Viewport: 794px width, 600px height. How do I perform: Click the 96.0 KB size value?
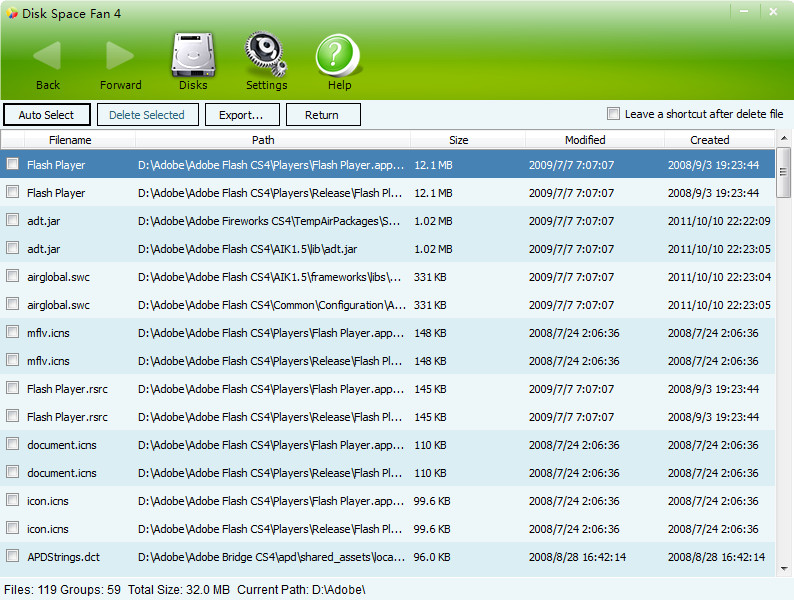(432, 557)
